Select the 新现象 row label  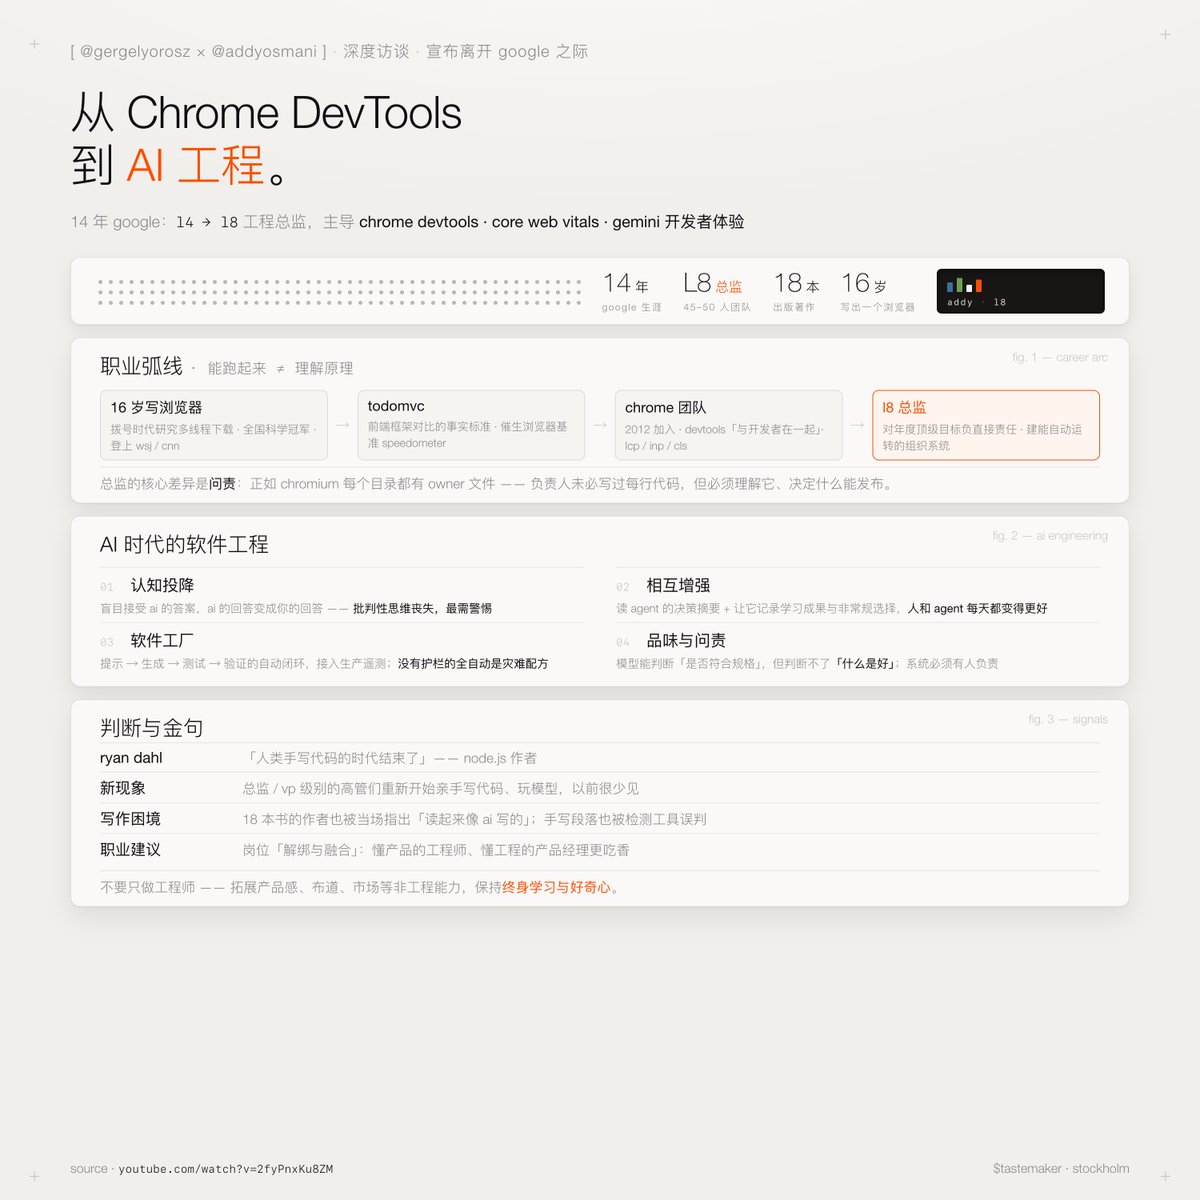[123, 788]
